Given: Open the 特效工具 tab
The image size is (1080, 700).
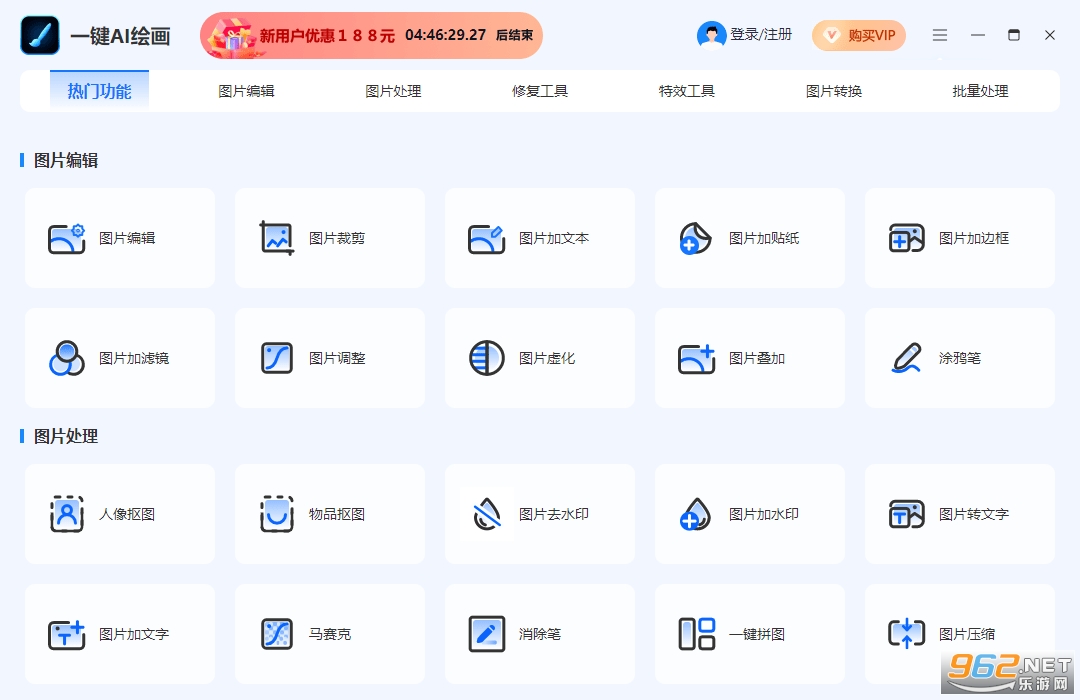Looking at the screenshot, I should tap(687, 91).
